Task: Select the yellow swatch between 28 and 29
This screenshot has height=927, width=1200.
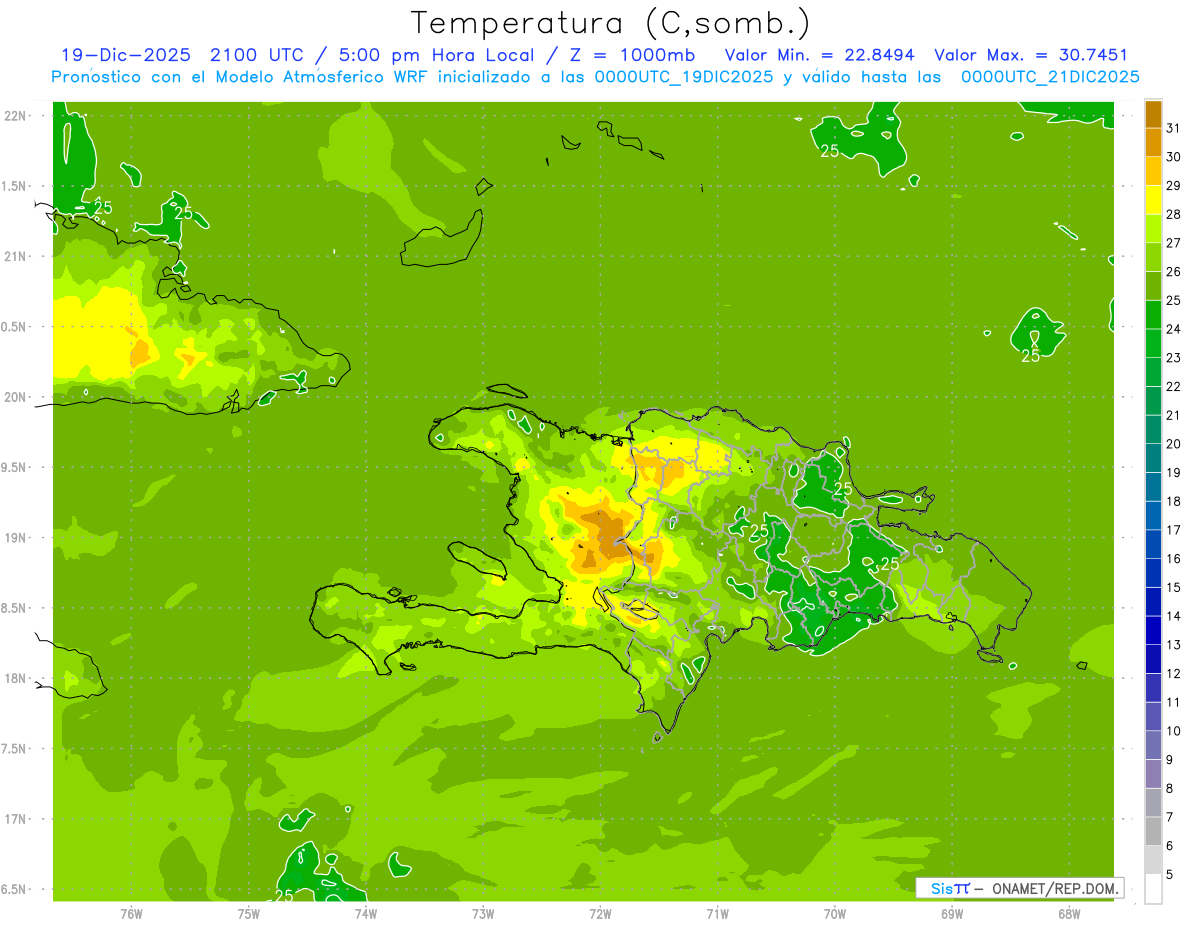Action: tap(1153, 199)
